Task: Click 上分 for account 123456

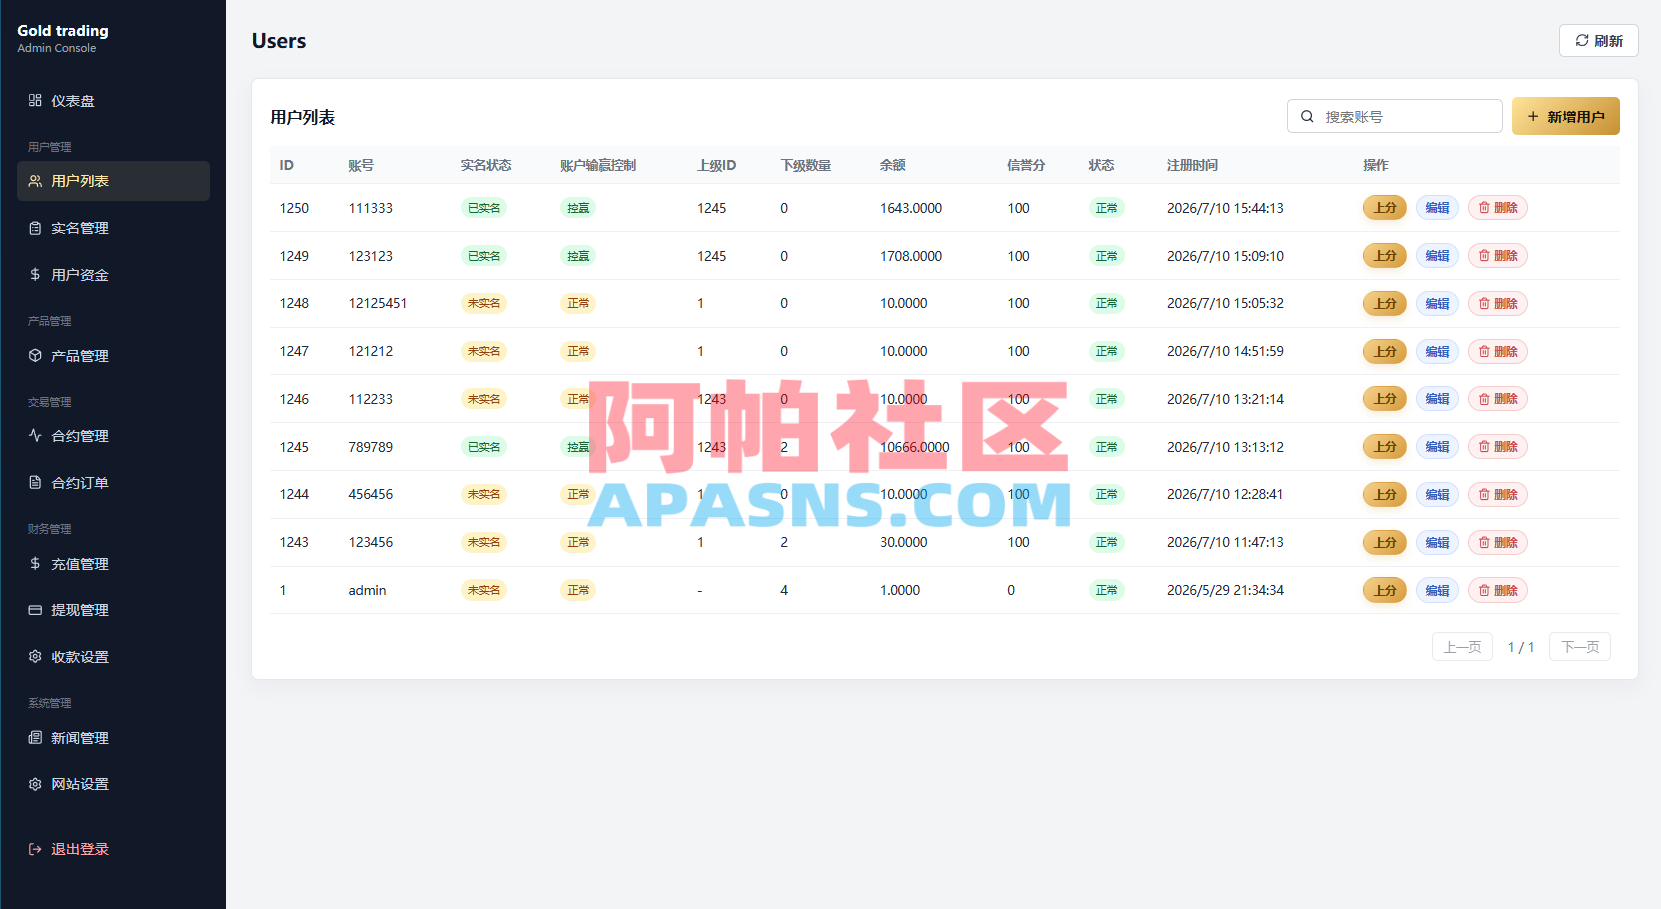Action: (x=1385, y=542)
